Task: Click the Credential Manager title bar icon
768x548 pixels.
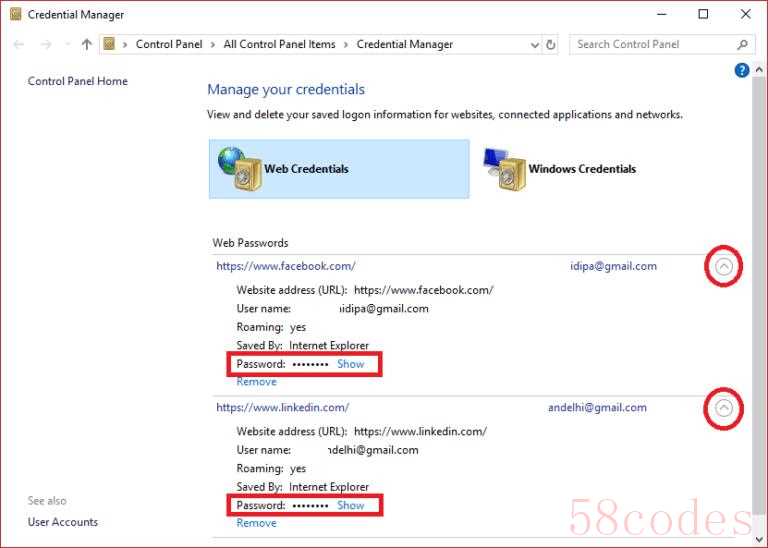Action: [16, 14]
